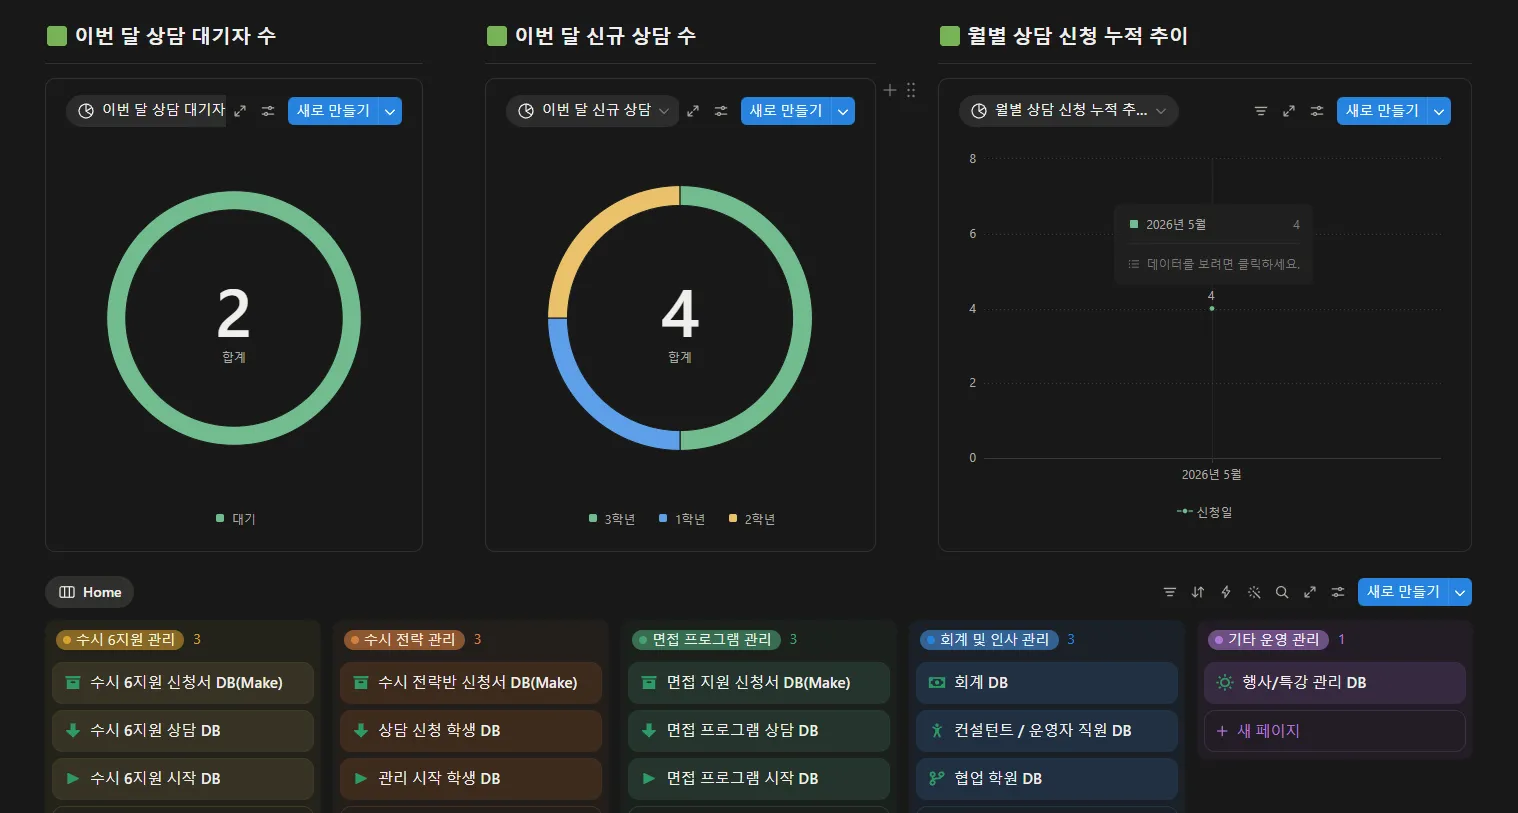Viewport: 1518px width, 813px height.
Task: Open the 이번 달 상담 대기자 view tab
Action: [148, 111]
